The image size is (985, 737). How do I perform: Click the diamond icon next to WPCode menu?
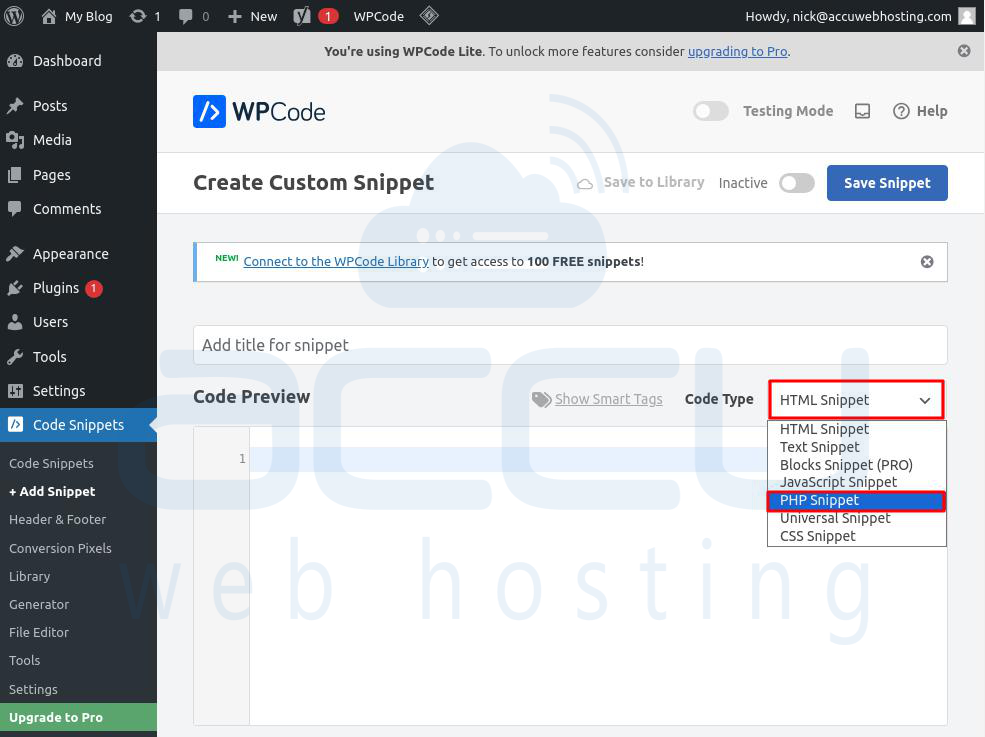pos(429,15)
